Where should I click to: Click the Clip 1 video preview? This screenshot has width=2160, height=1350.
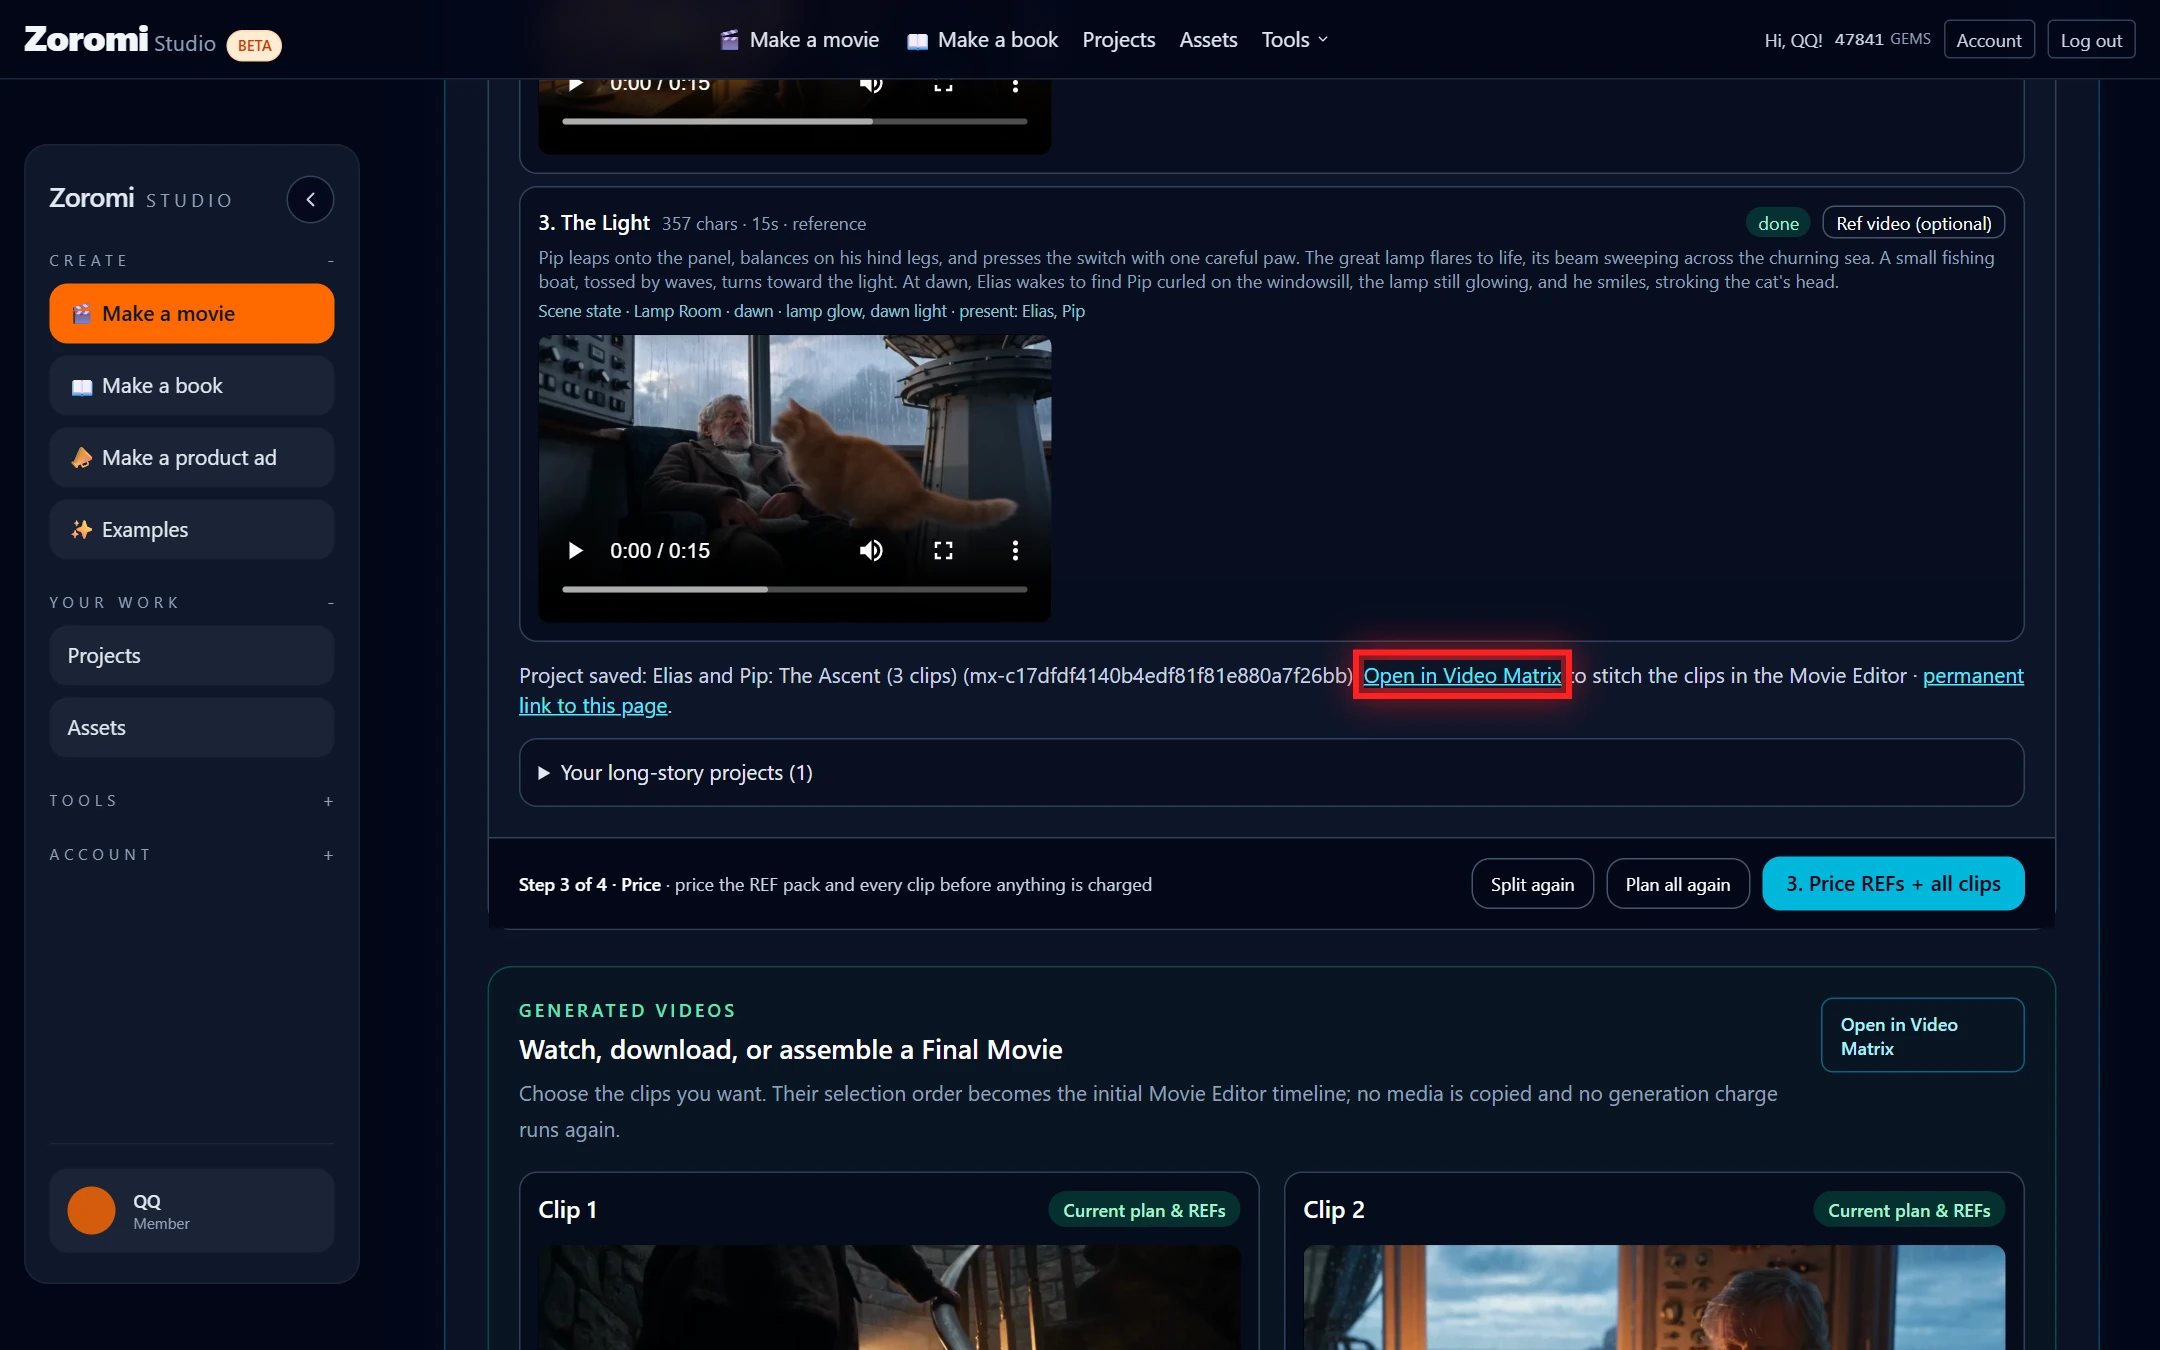coord(889,1297)
